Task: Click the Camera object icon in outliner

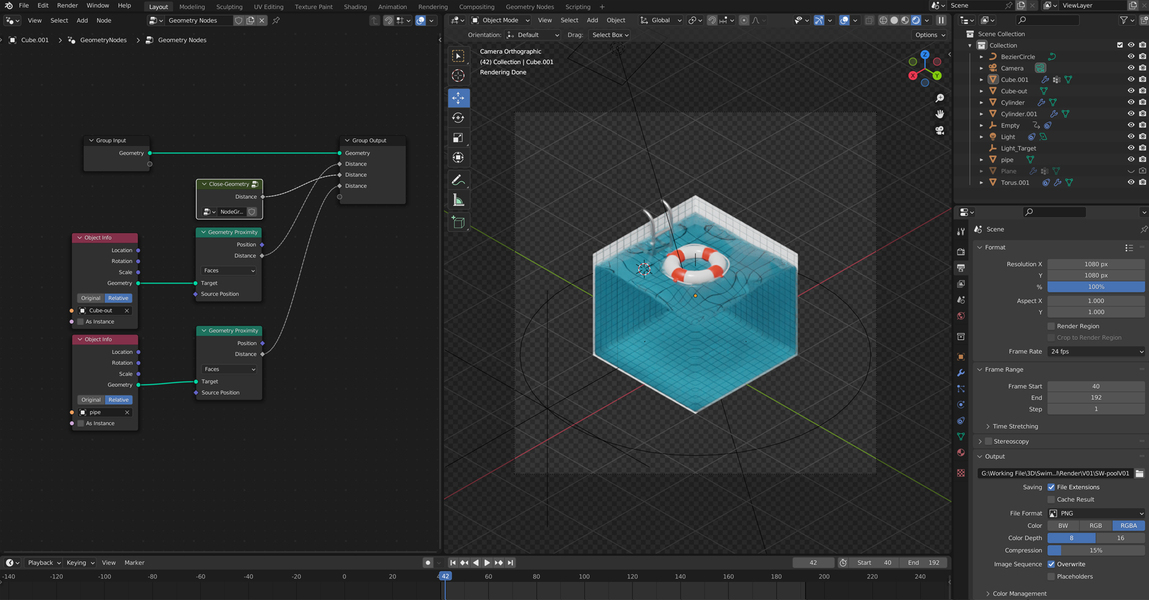Action: [x=993, y=68]
